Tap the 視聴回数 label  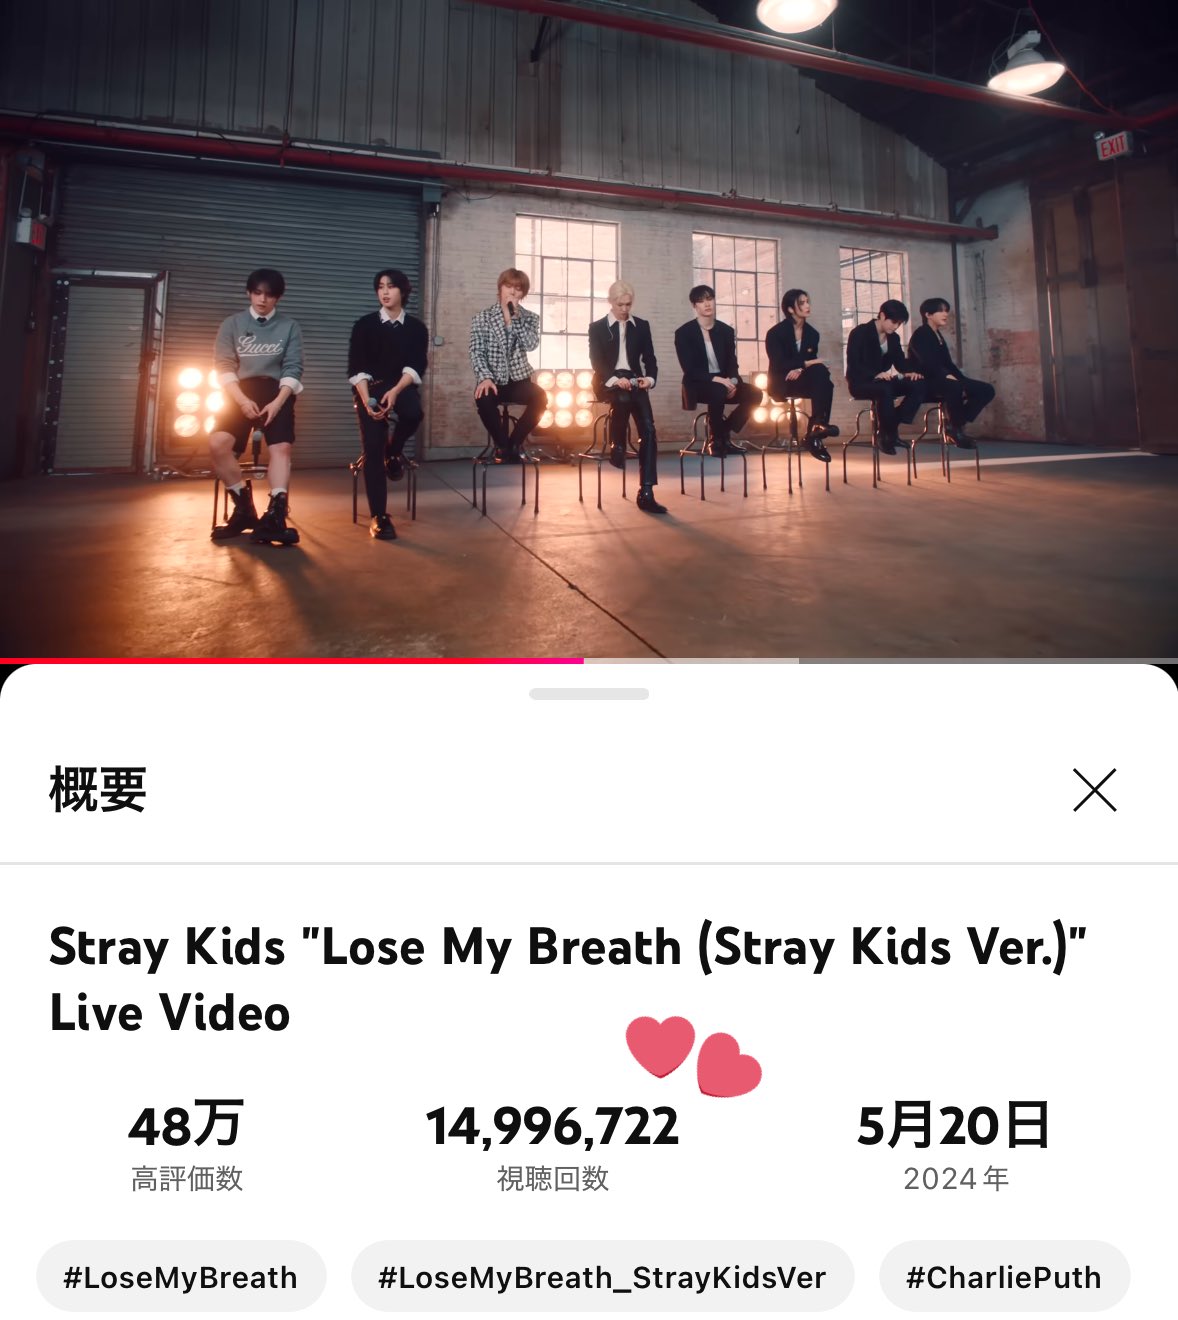(x=553, y=1179)
